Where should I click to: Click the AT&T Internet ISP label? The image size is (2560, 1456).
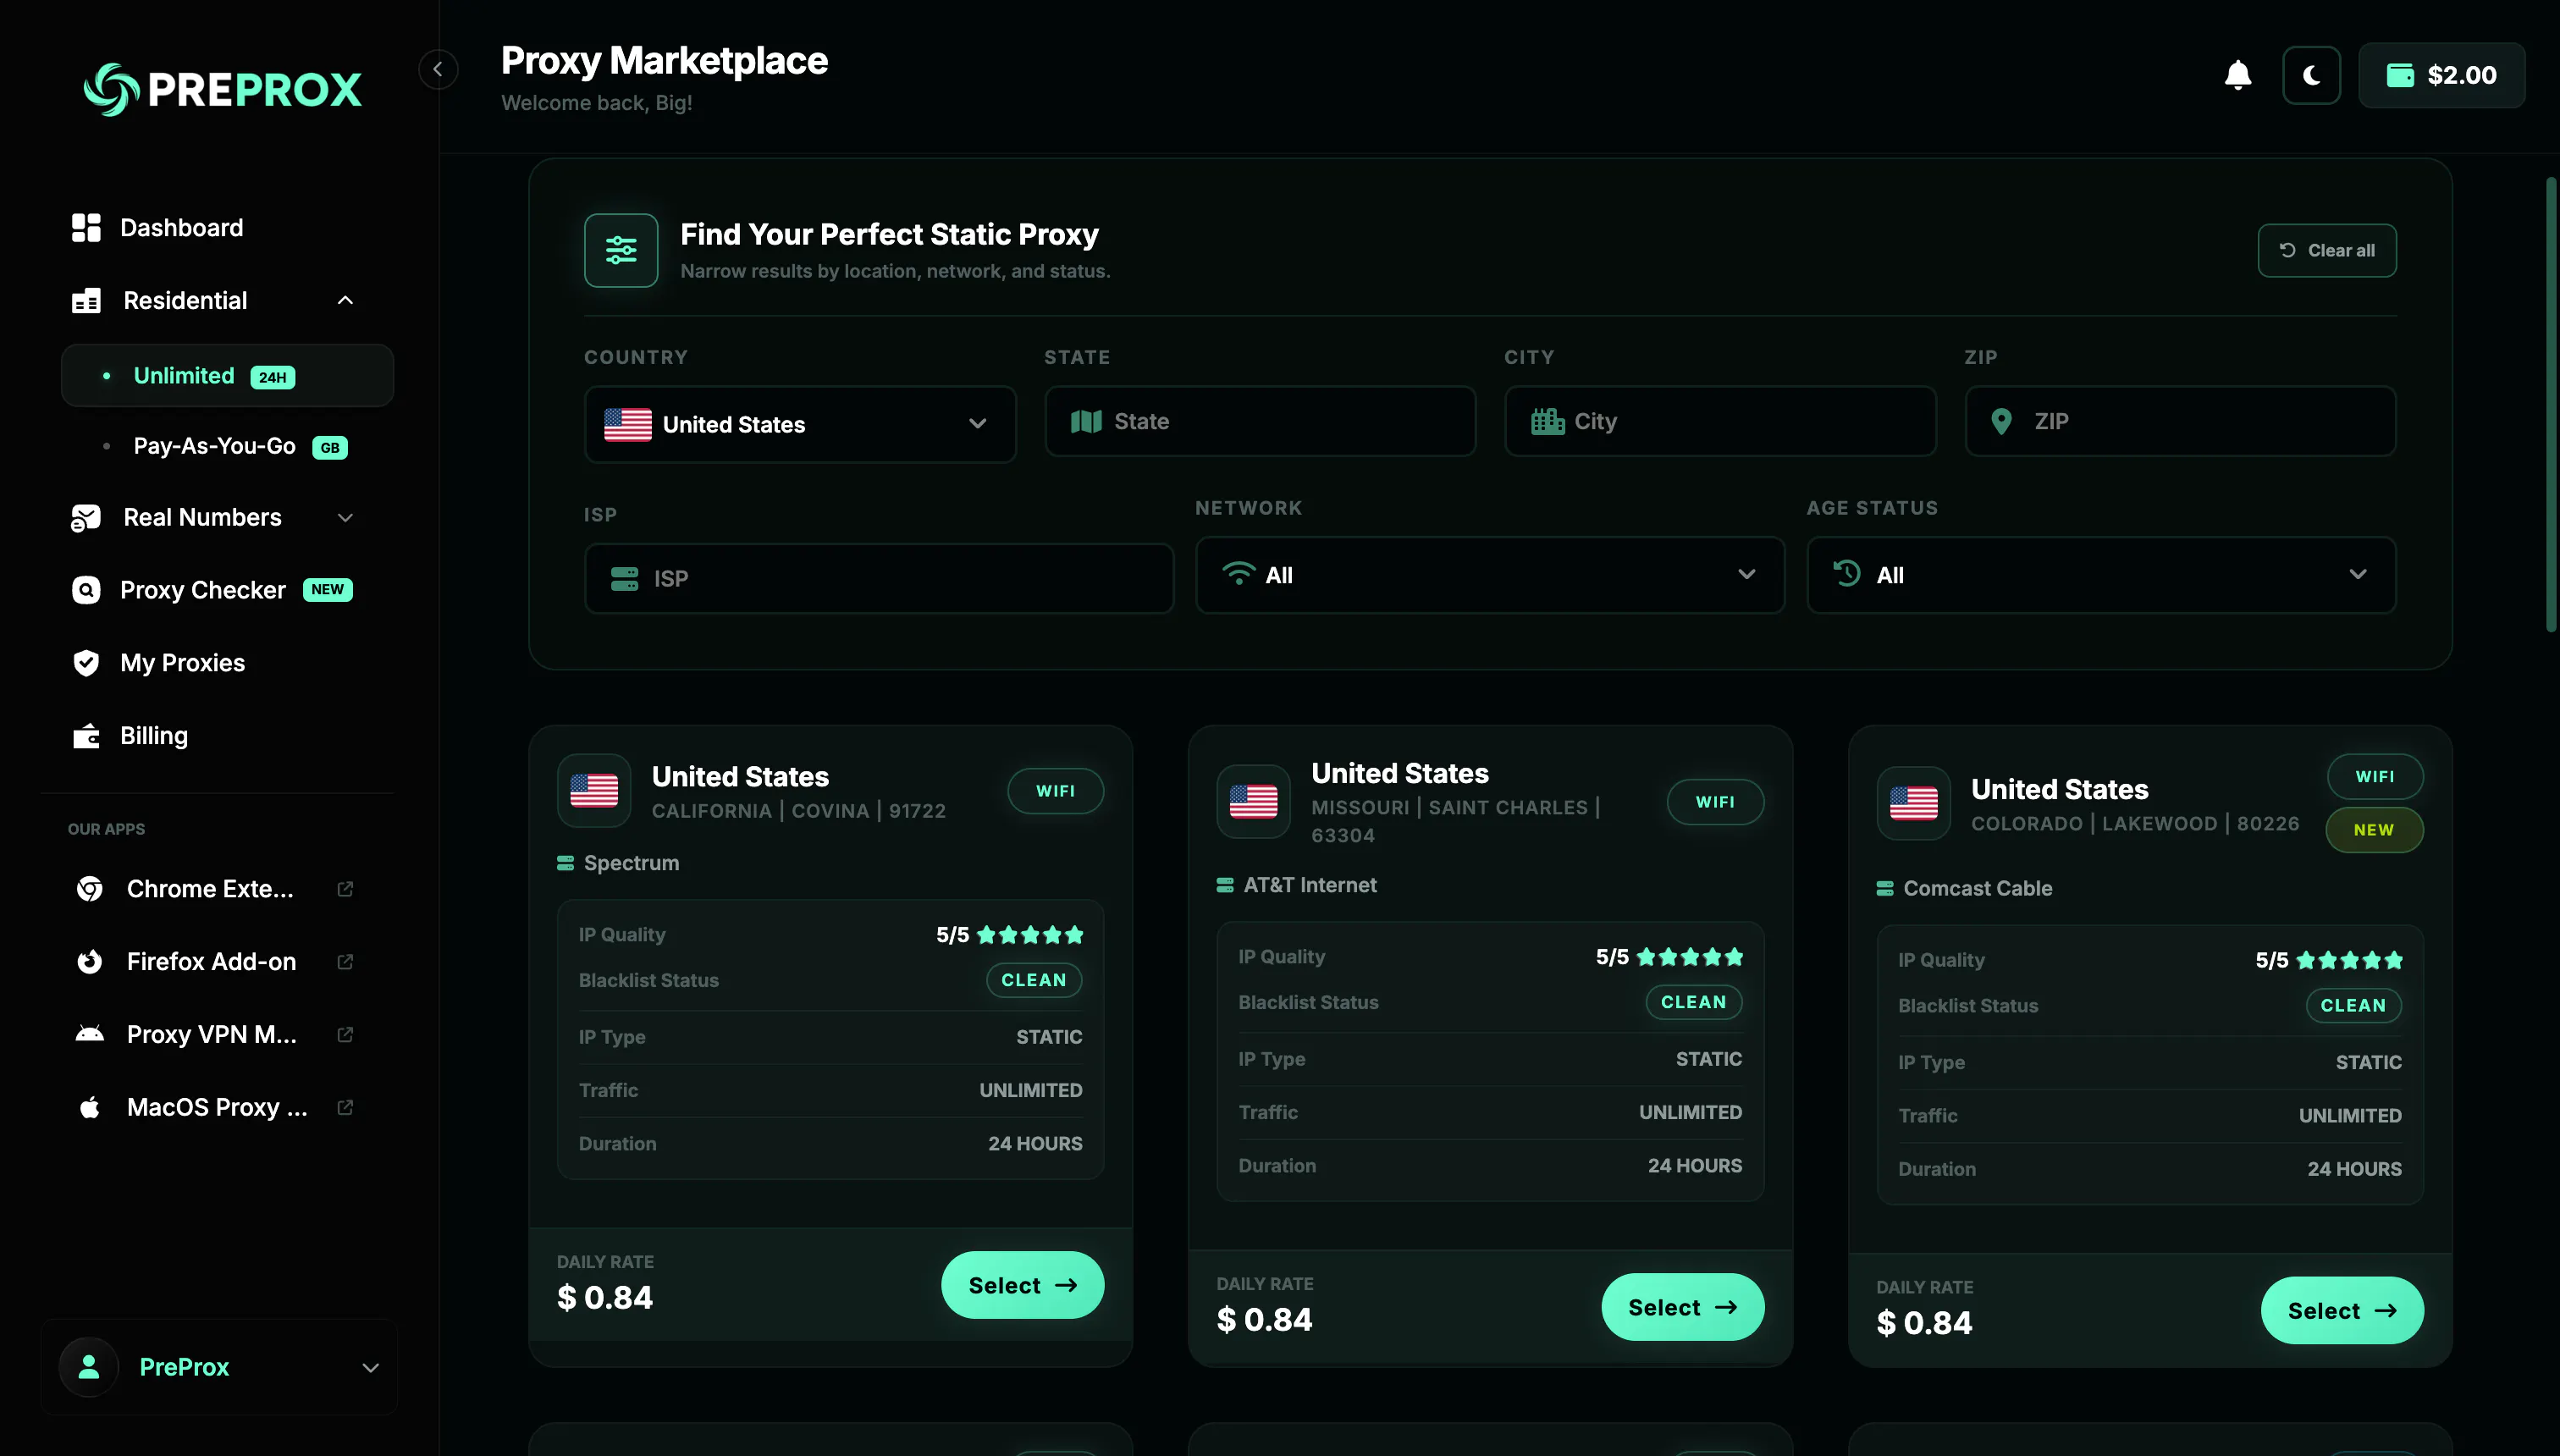click(x=1309, y=885)
